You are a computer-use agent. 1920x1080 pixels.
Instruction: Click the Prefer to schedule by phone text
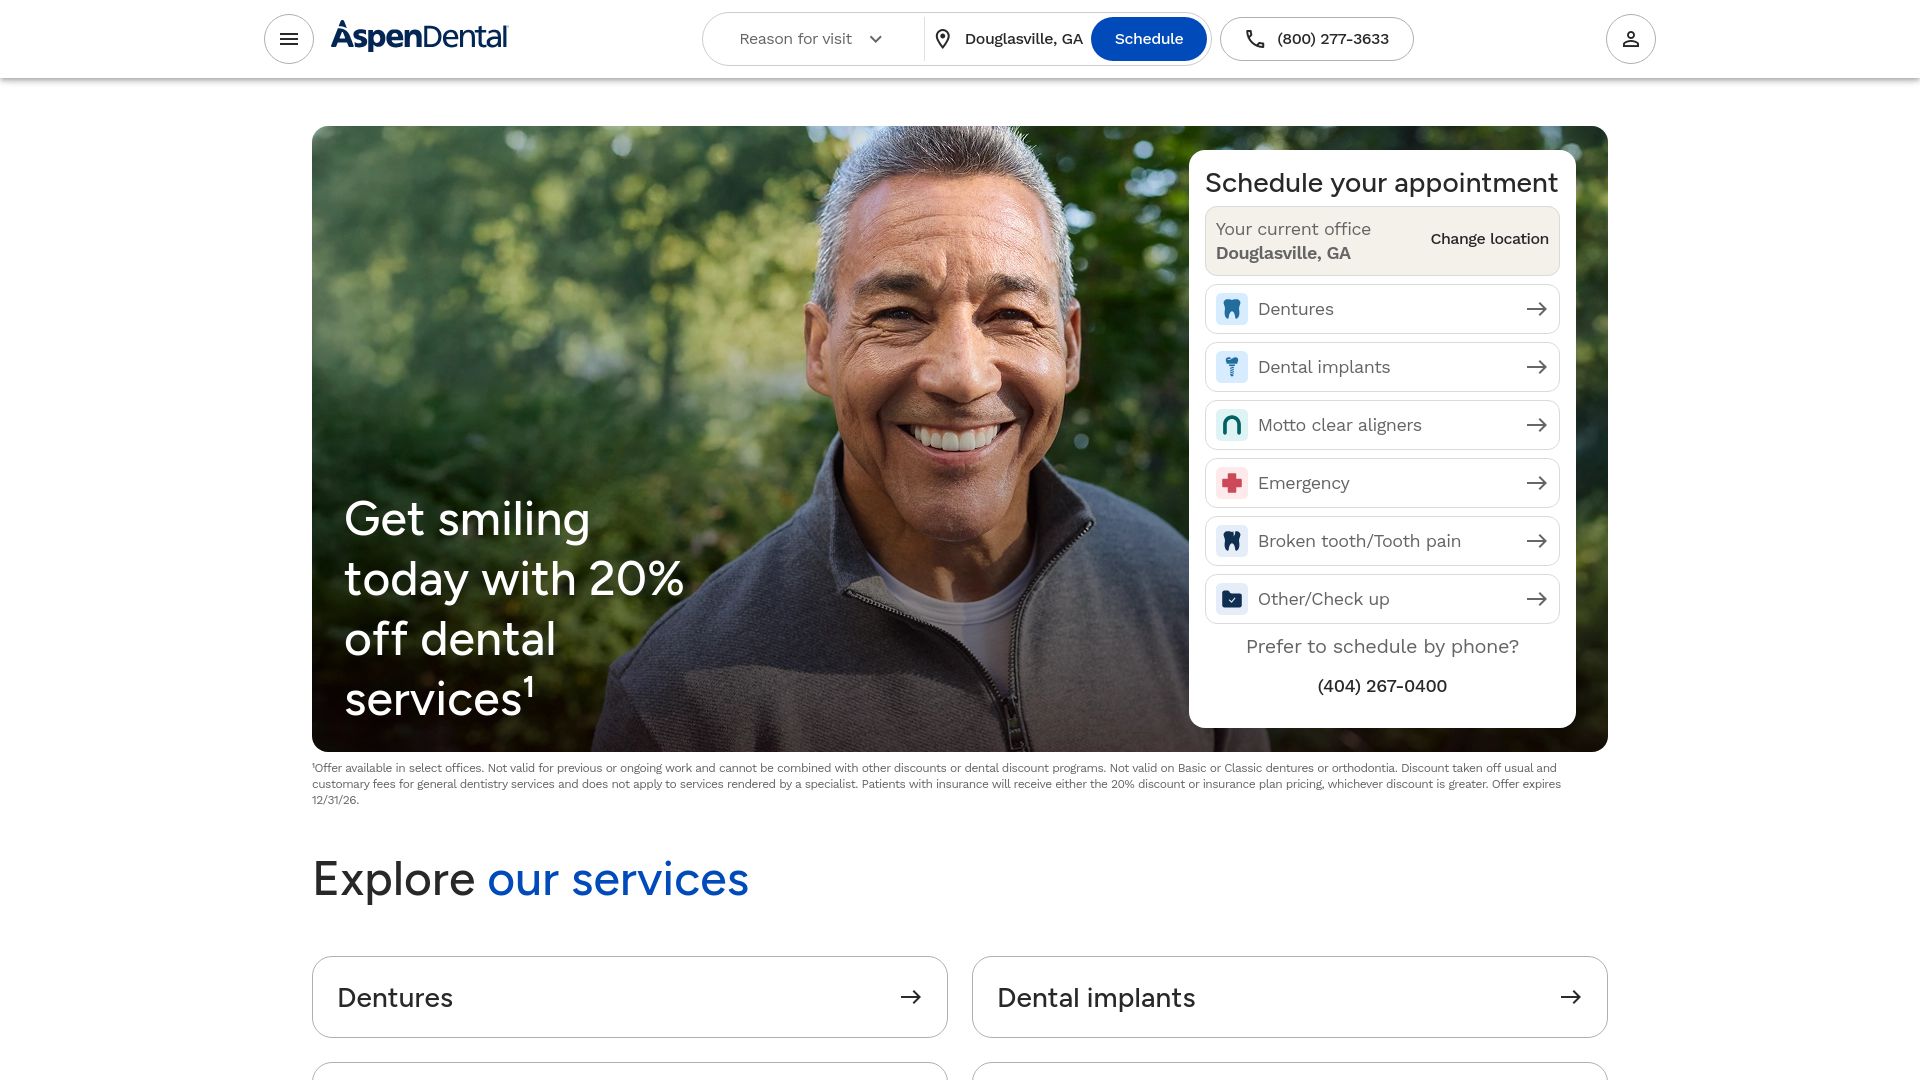pyautogui.click(x=1382, y=647)
